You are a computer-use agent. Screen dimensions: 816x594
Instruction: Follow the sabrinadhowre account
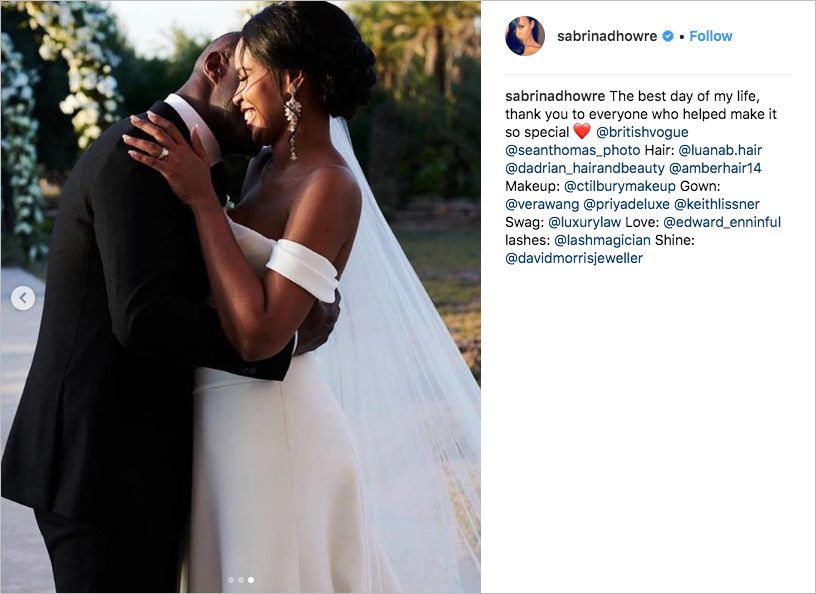pyautogui.click(x=710, y=36)
